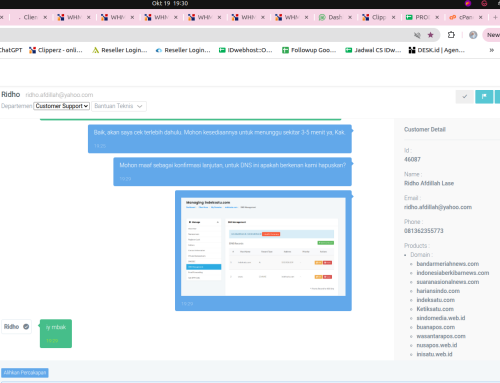Open the browser profile avatar icon

[473, 35]
